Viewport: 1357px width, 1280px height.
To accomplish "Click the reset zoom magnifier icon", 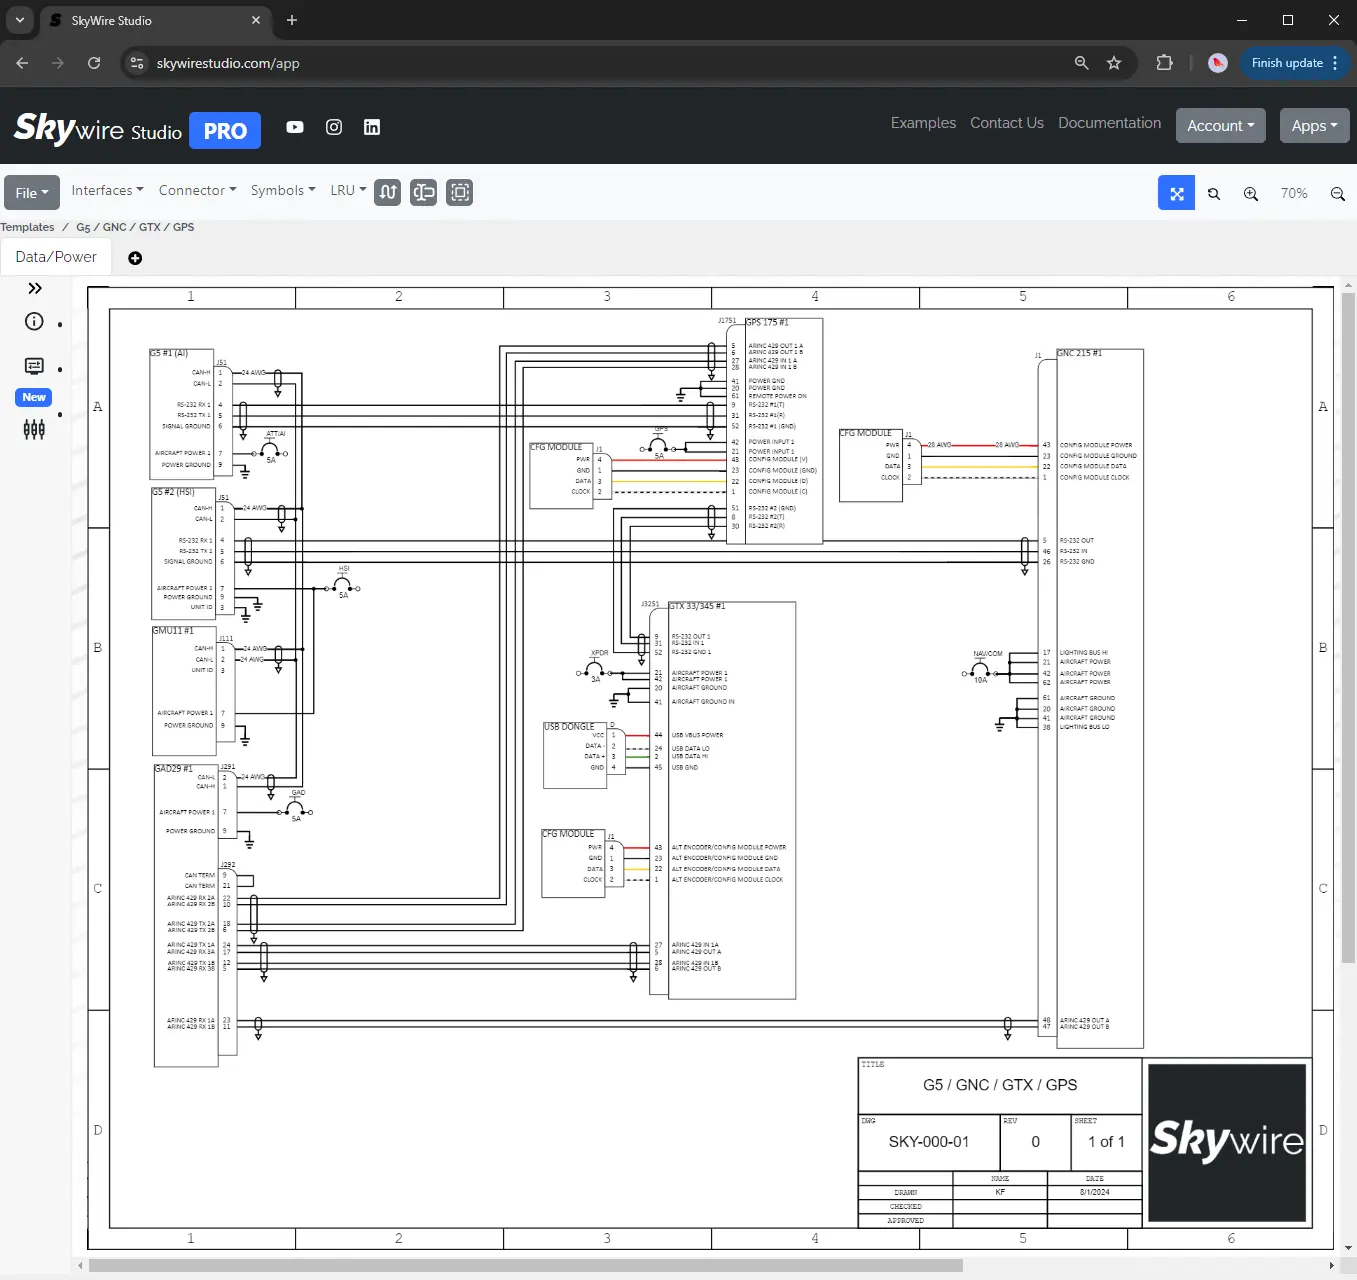I will pyautogui.click(x=1214, y=194).
